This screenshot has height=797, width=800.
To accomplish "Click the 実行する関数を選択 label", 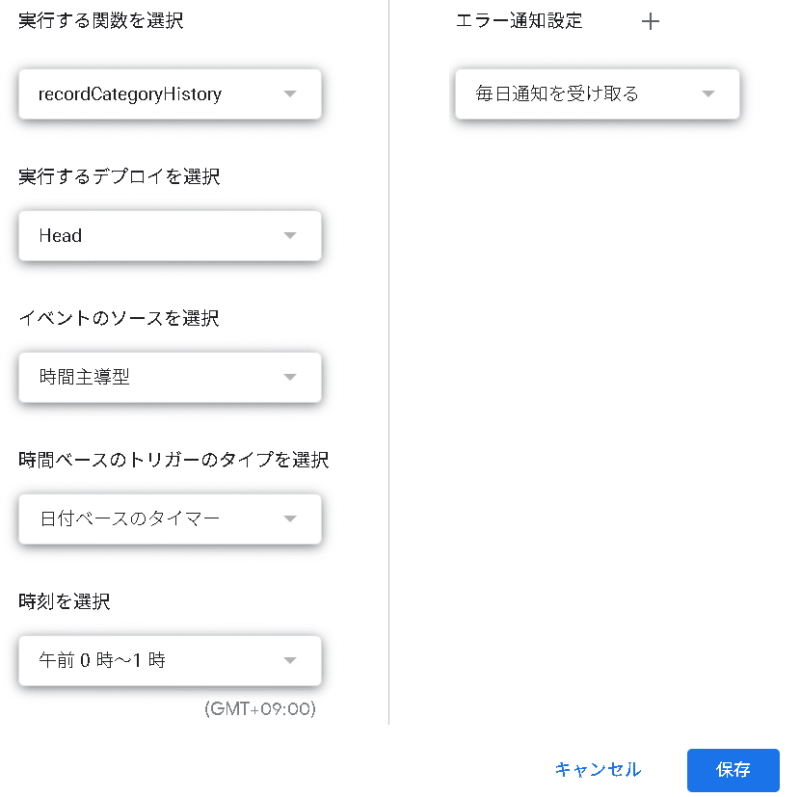I will pos(101,21).
